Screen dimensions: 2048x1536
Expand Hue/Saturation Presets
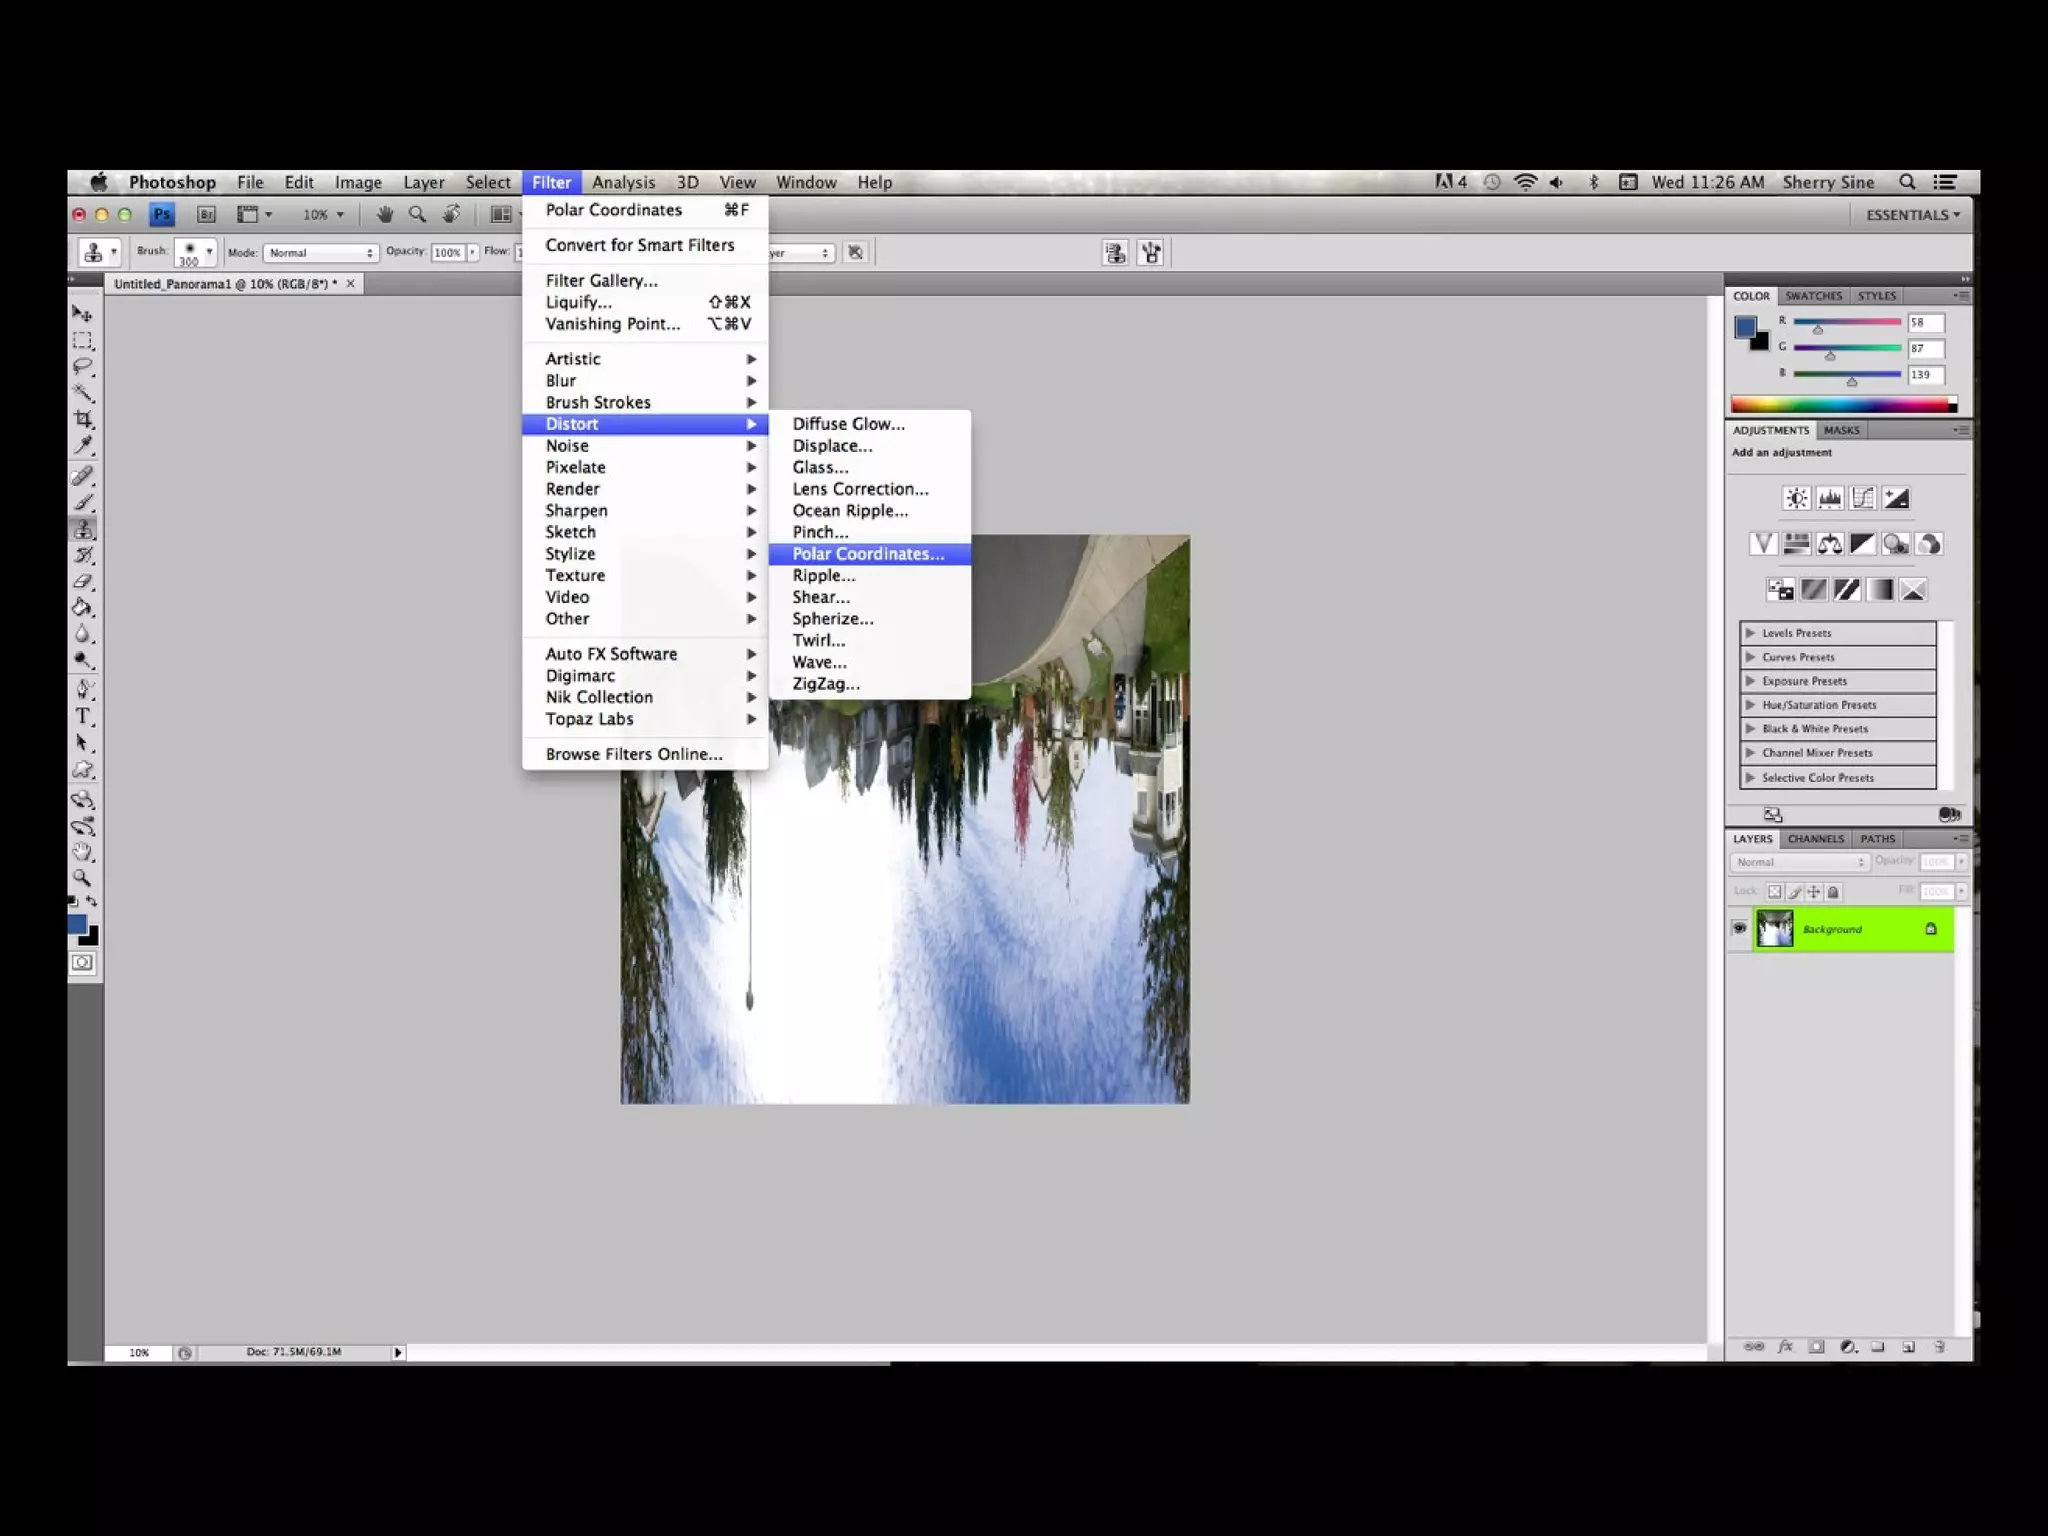1751,705
